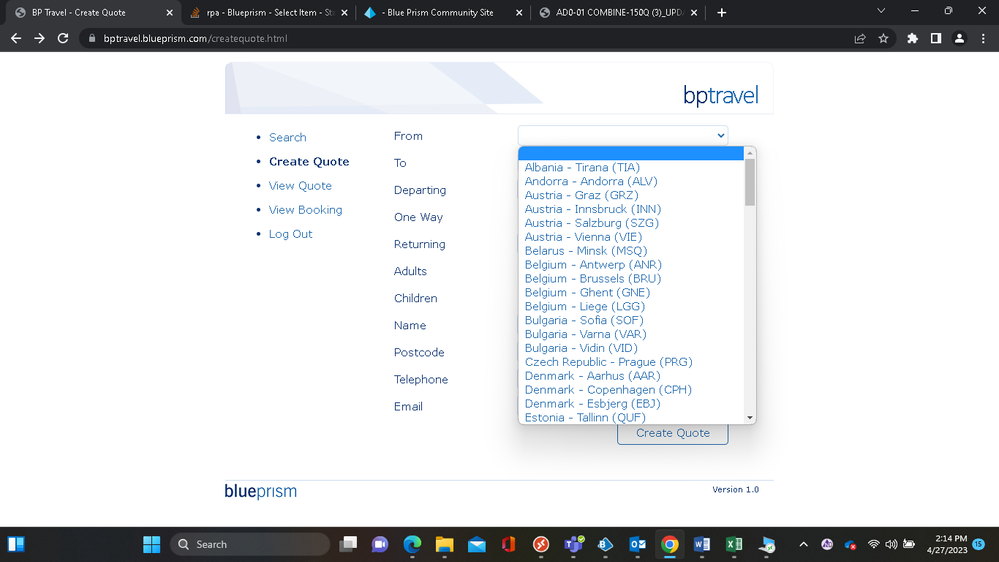Viewport: 999px width, 562px height.
Task: Open Outlook from the taskbar
Action: (x=637, y=544)
